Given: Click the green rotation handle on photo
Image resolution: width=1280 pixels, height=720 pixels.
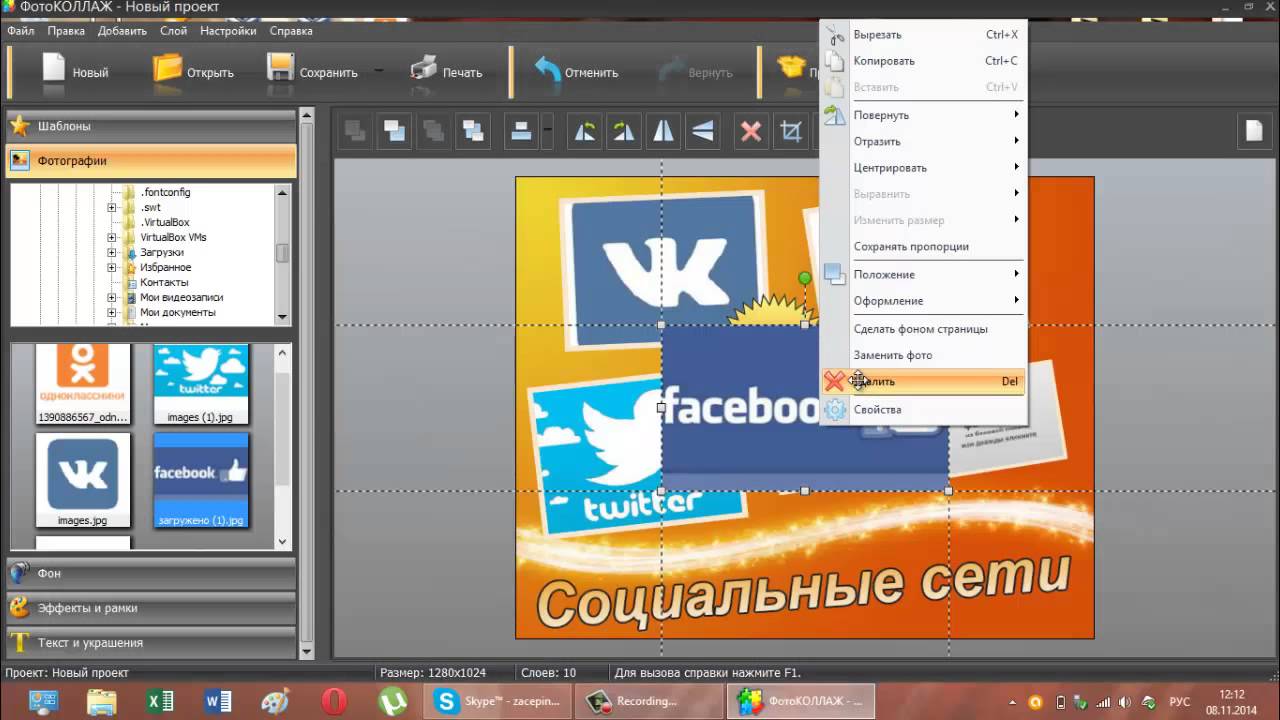Looking at the screenshot, I should pos(805,278).
